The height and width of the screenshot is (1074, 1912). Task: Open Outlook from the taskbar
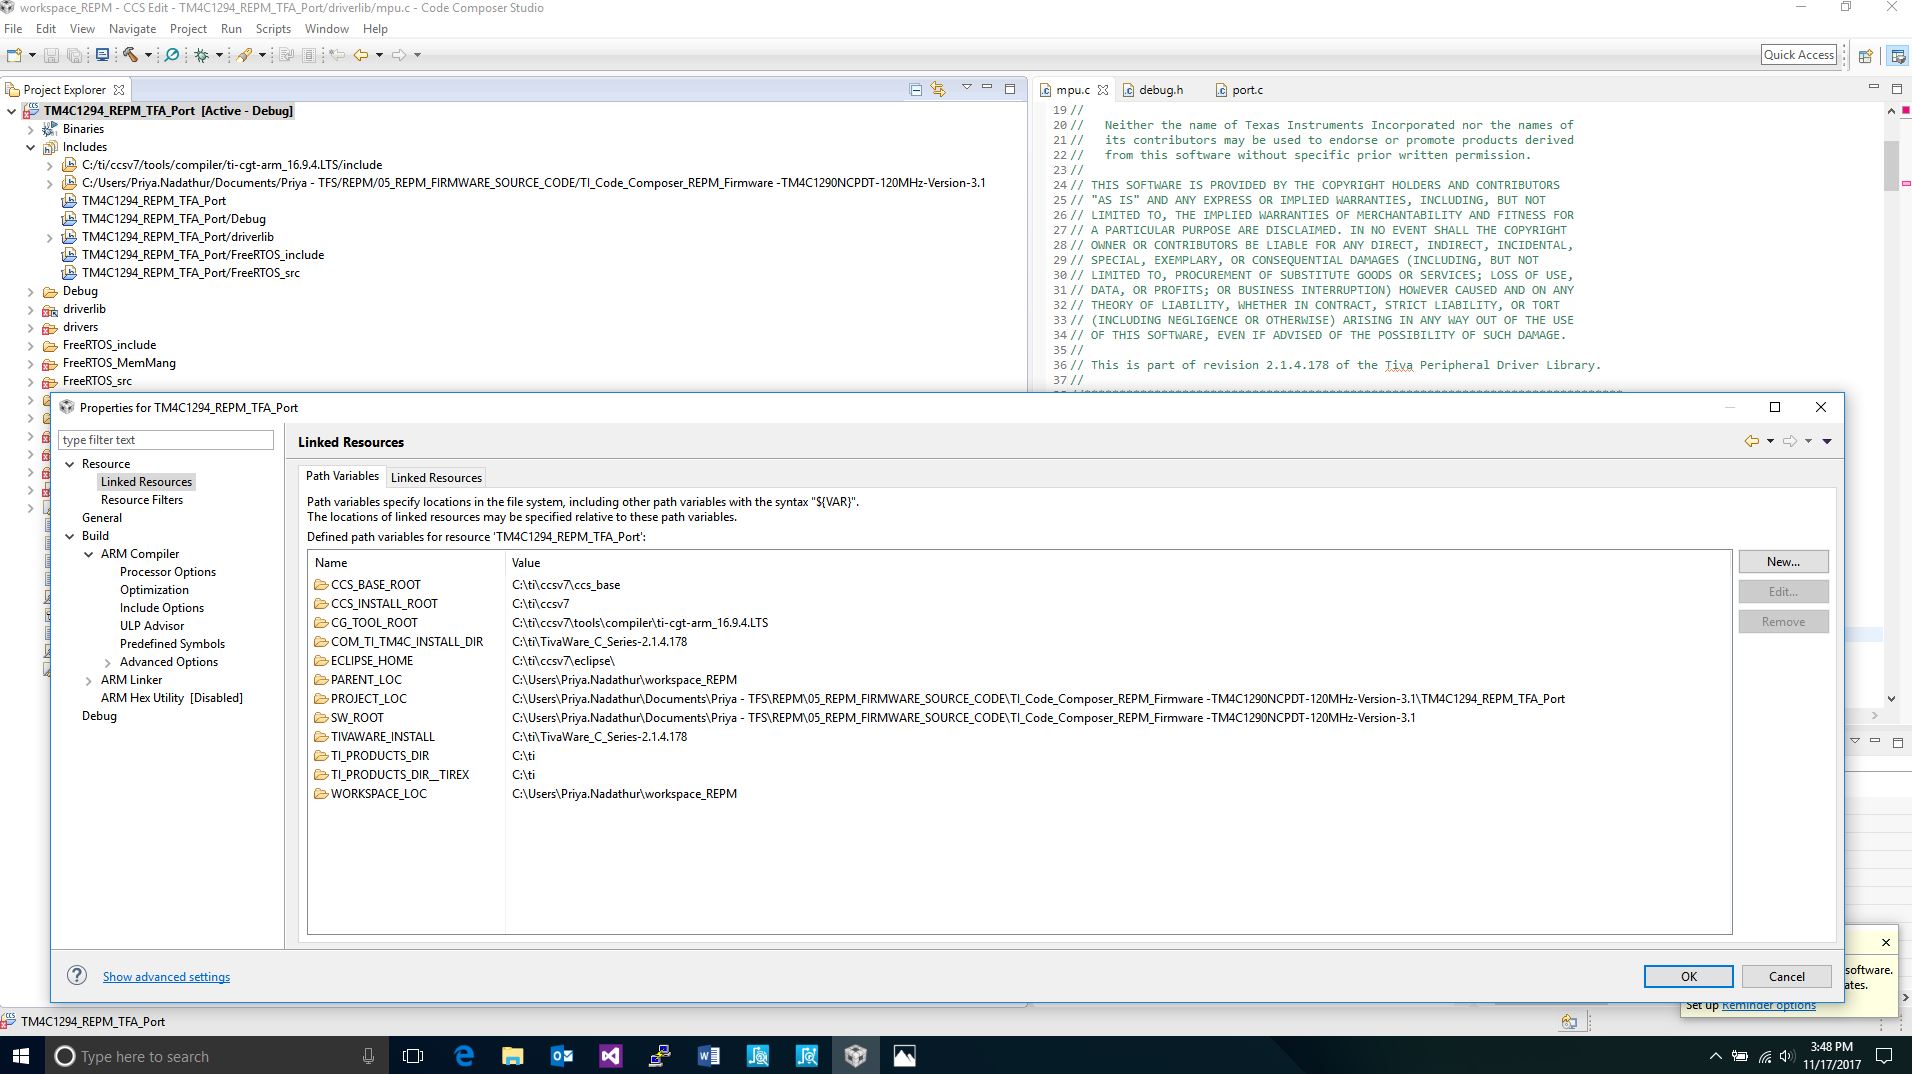click(561, 1056)
